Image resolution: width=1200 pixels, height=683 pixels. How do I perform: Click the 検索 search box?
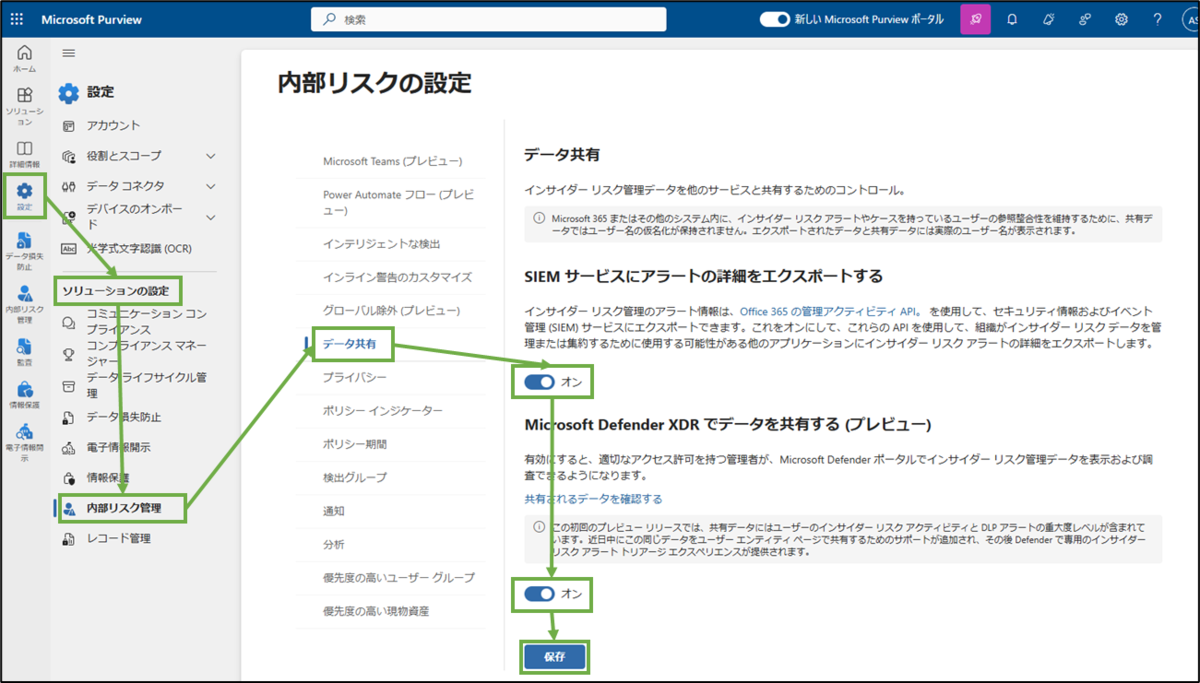488,19
